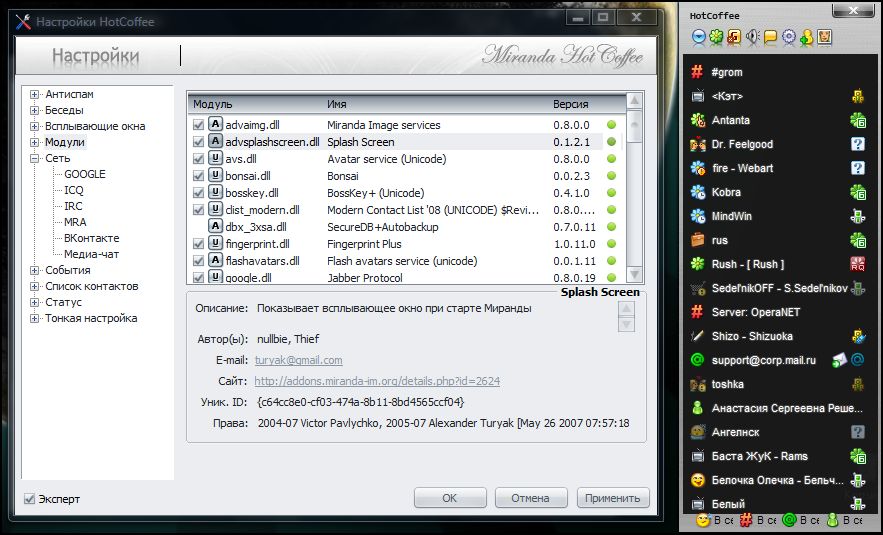Disable the fingerprint.dll module checkbox
883x535 pixels.
198,244
